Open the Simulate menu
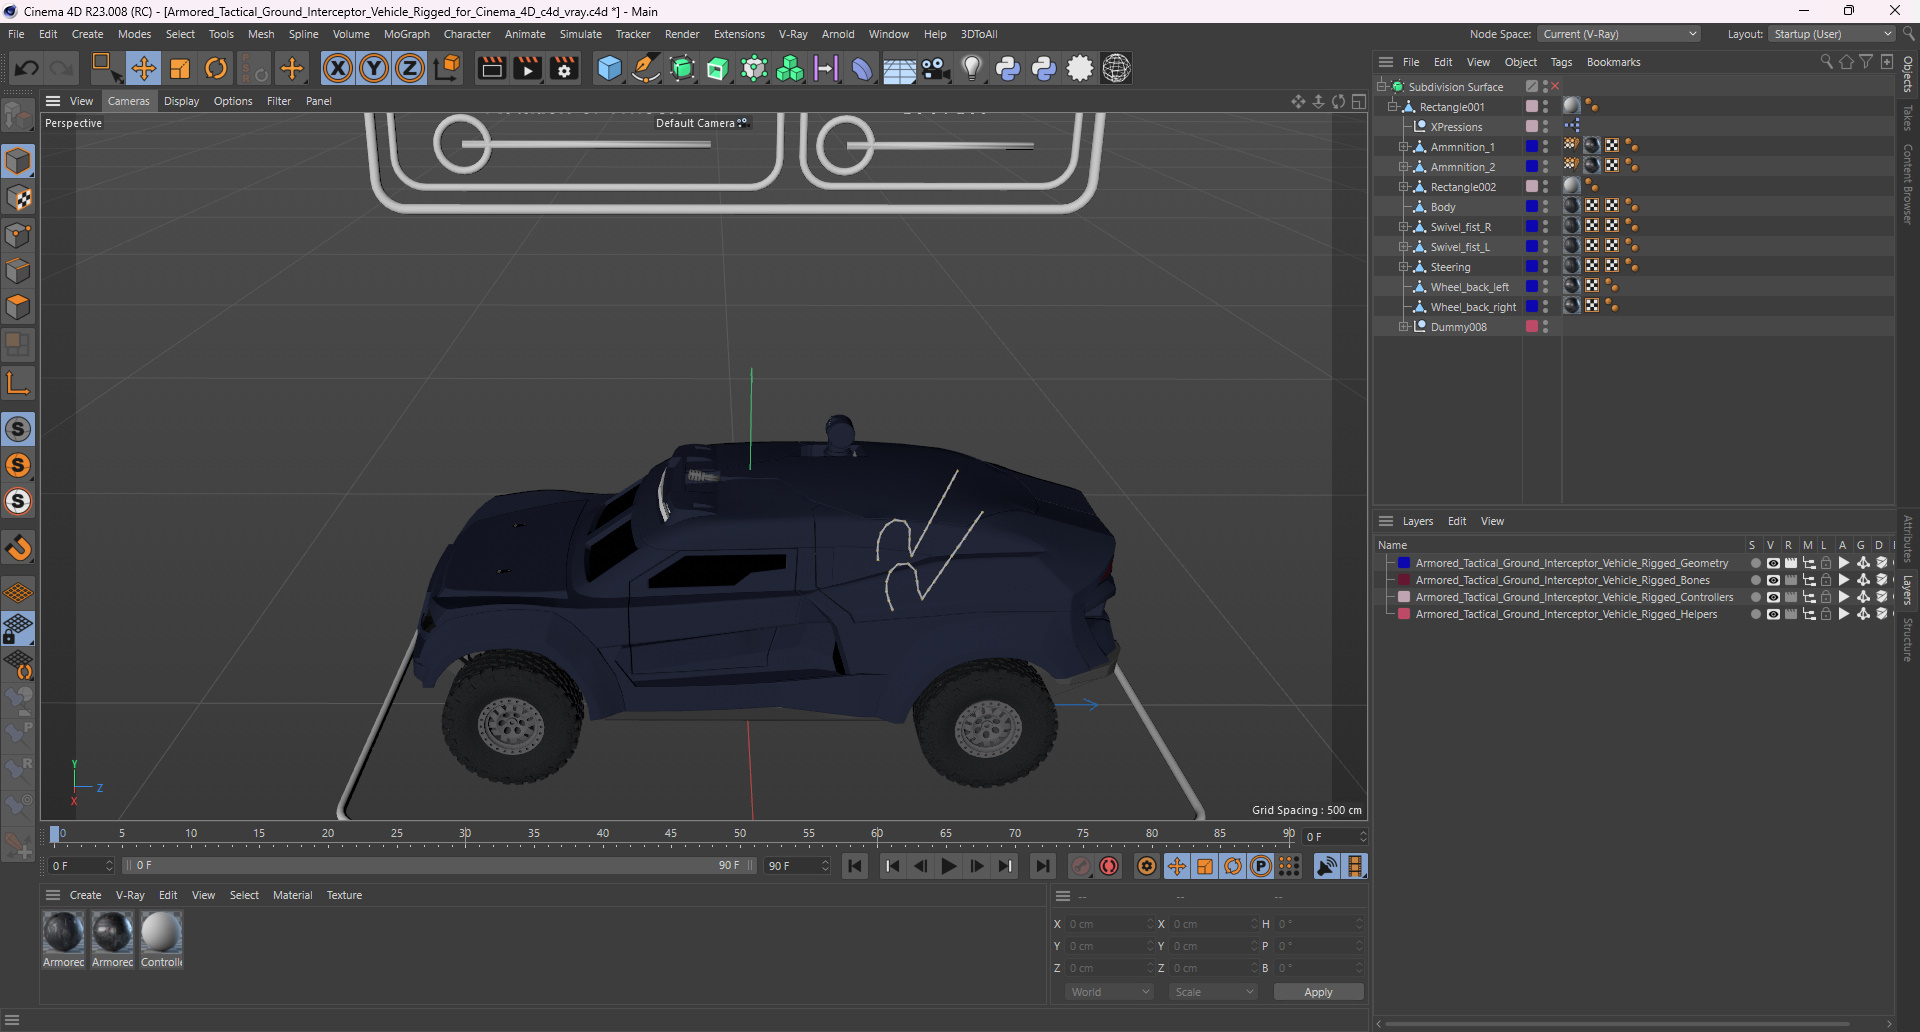The image size is (1920, 1032). click(x=580, y=34)
